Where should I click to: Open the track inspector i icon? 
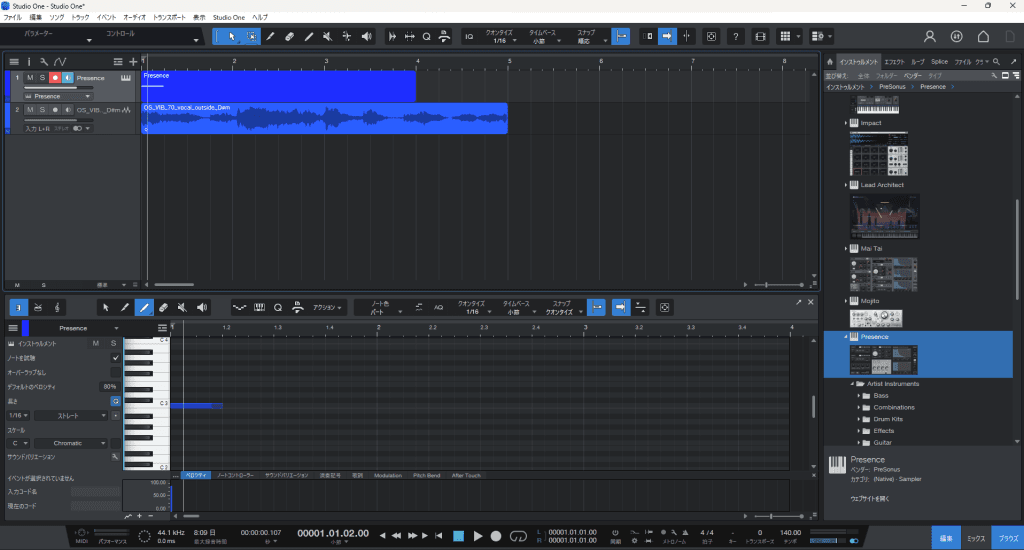tap(29, 61)
